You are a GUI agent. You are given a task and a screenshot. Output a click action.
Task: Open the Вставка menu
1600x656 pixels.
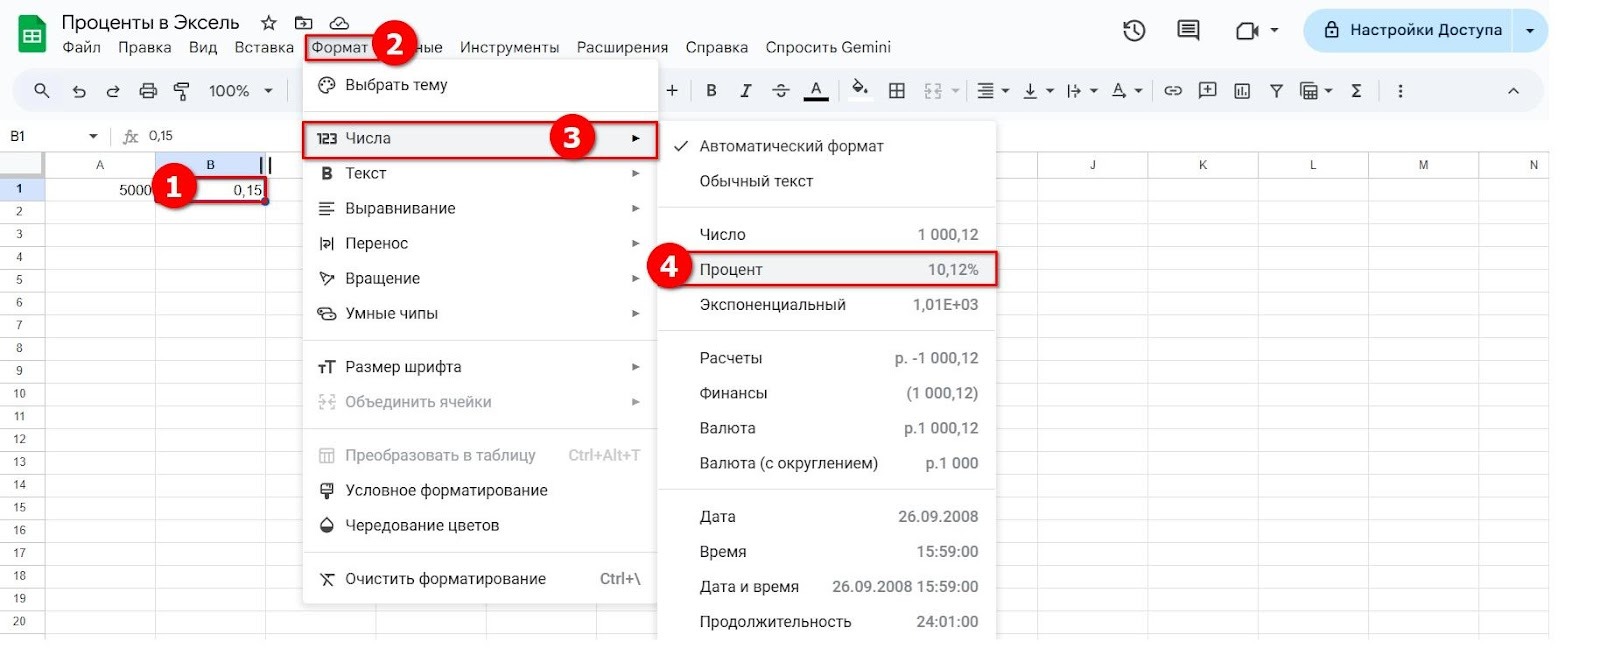point(264,47)
